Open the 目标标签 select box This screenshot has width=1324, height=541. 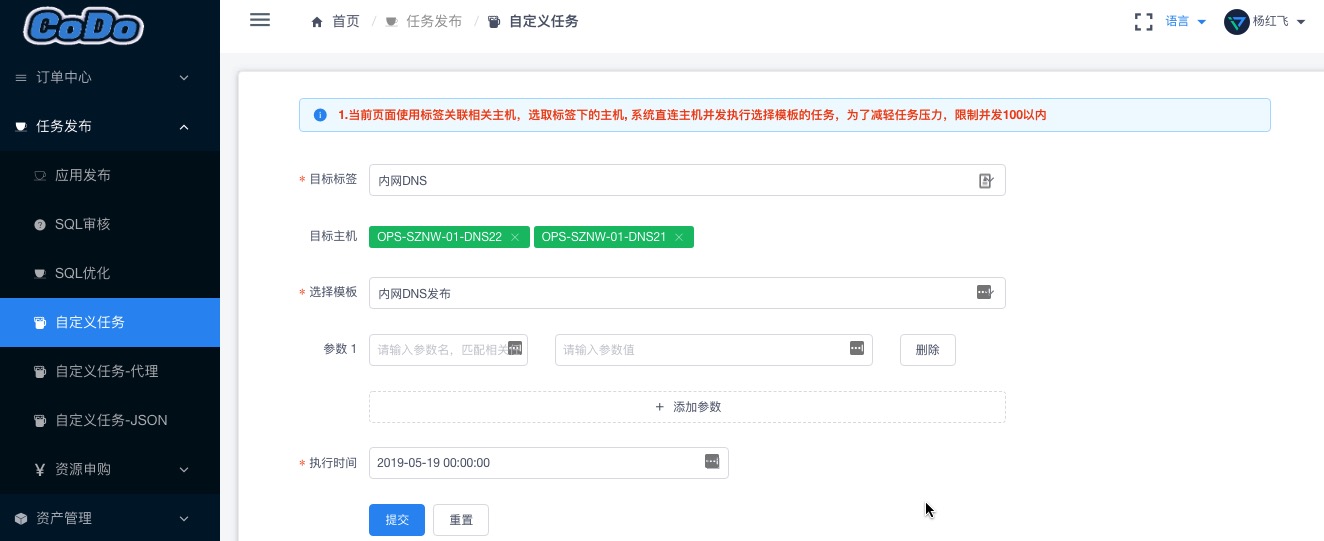click(x=687, y=180)
